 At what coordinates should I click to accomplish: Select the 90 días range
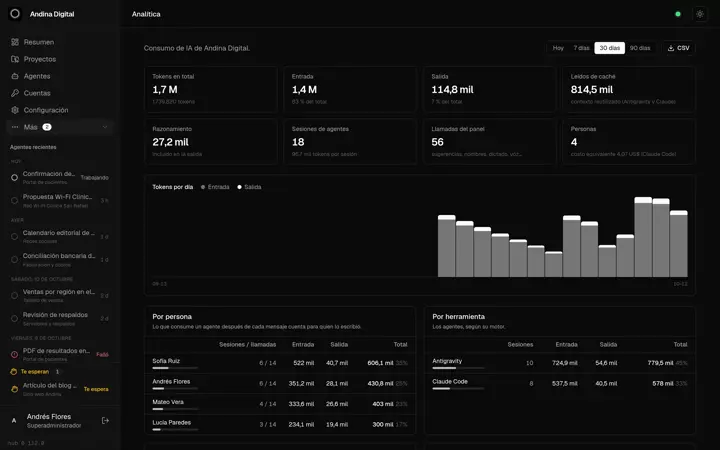[x=640, y=48]
